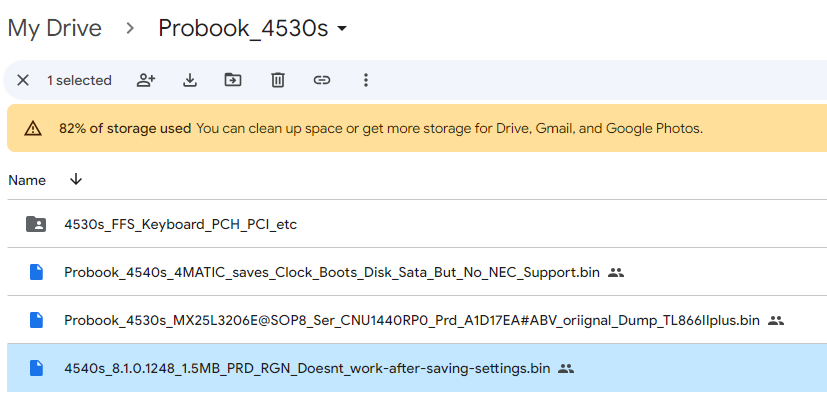Reverse sort direction with the arrow
This screenshot has width=827, height=412.
[76, 180]
